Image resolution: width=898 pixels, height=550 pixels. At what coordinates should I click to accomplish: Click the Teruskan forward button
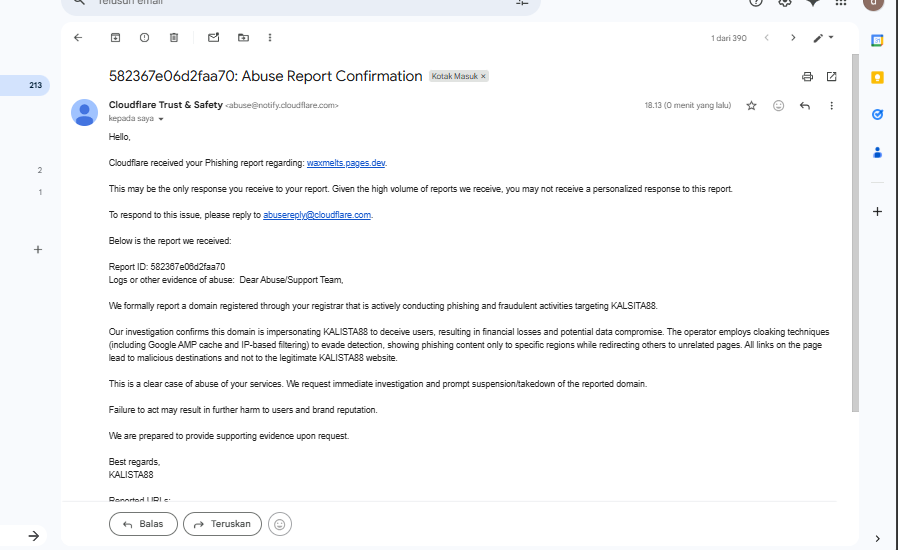coord(222,524)
